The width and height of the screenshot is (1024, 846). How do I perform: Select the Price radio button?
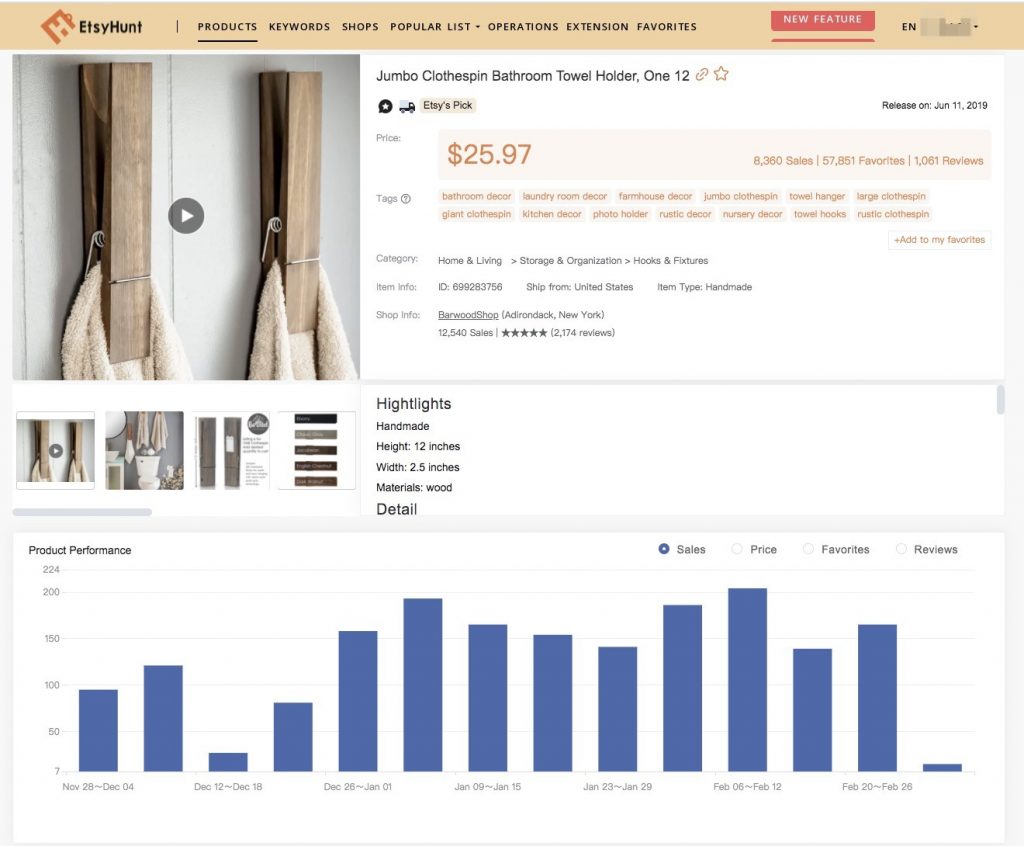737,549
